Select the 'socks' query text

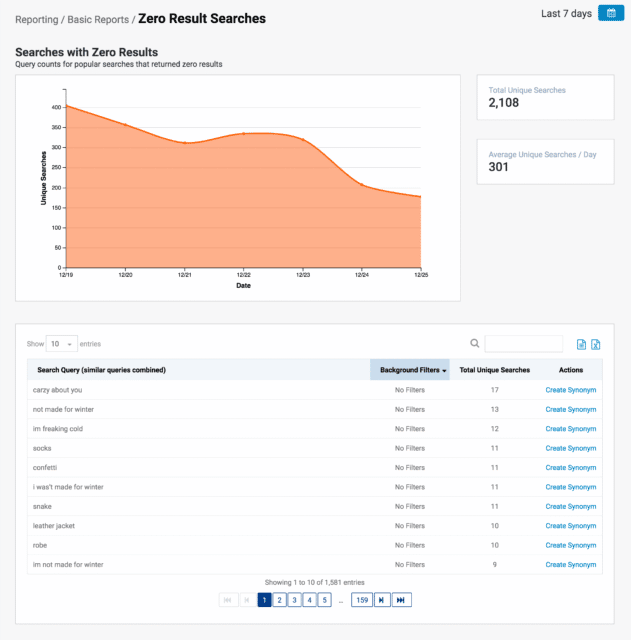click(x=42, y=448)
